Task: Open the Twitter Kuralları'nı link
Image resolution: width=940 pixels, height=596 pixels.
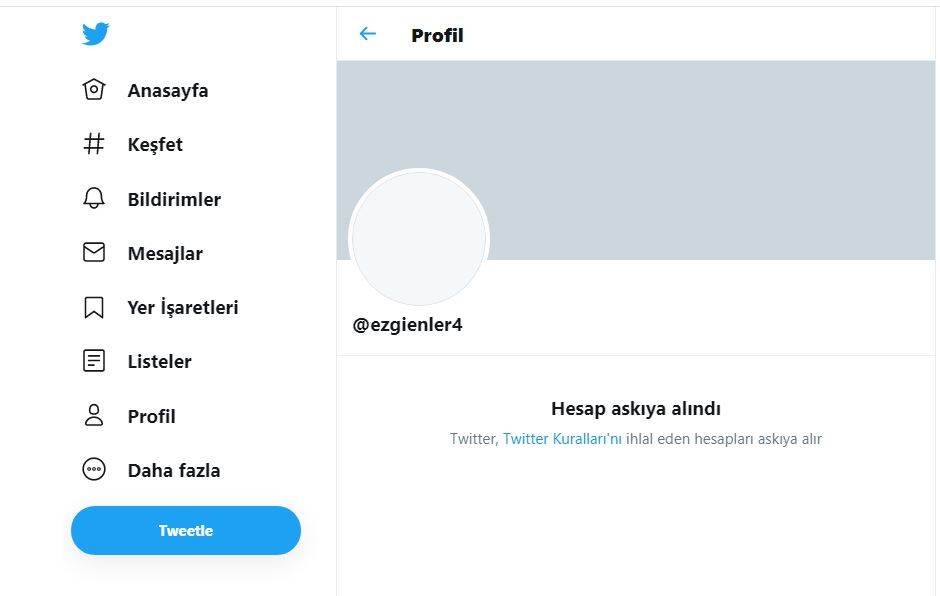Action: [562, 439]
